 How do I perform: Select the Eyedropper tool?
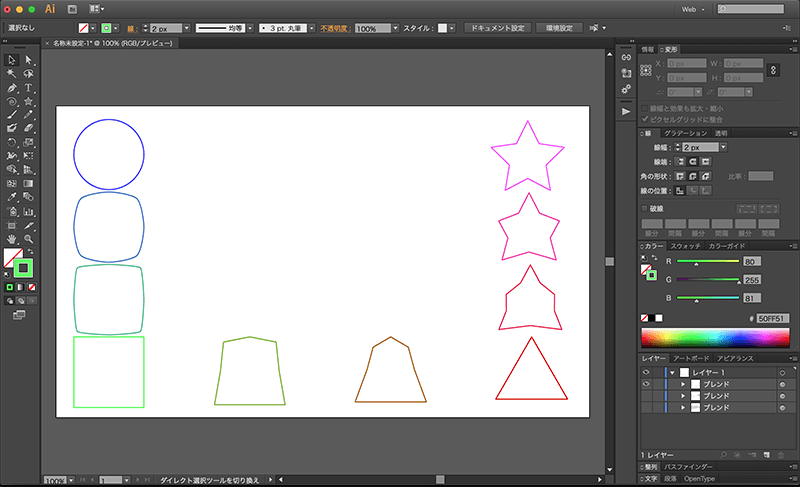click(x=11, y=197)
